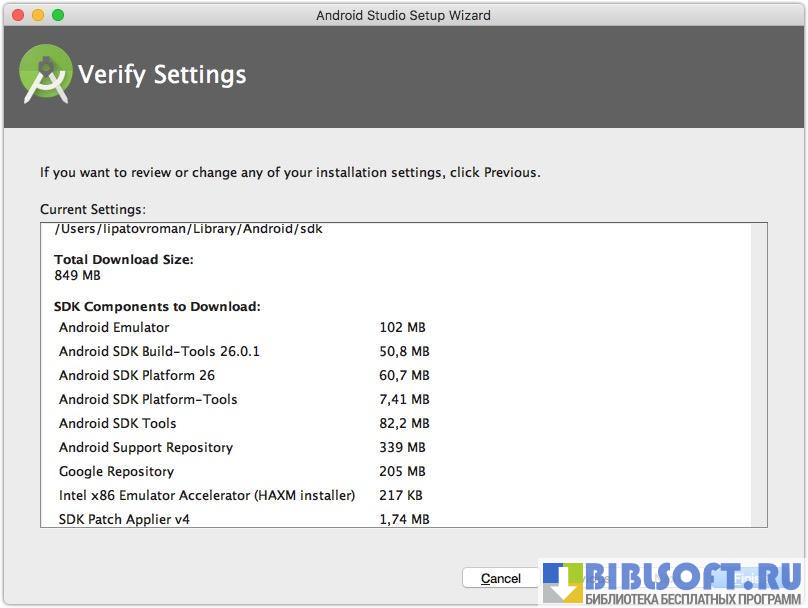This screenshot has height=608, width=808.
Task: Click the Android Studio logo icon
Action: (46, 73)
